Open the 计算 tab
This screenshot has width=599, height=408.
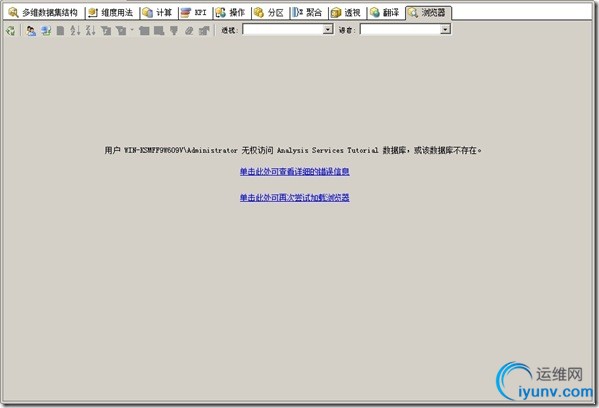coord(158,13)
